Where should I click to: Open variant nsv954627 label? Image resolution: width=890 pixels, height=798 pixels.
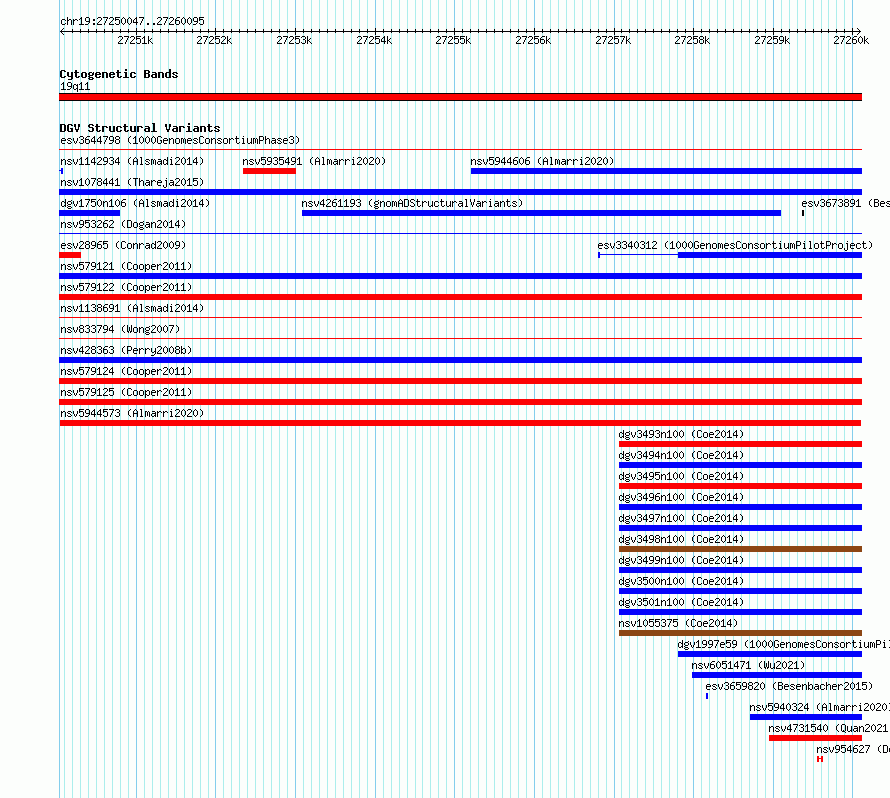[853, 749]
